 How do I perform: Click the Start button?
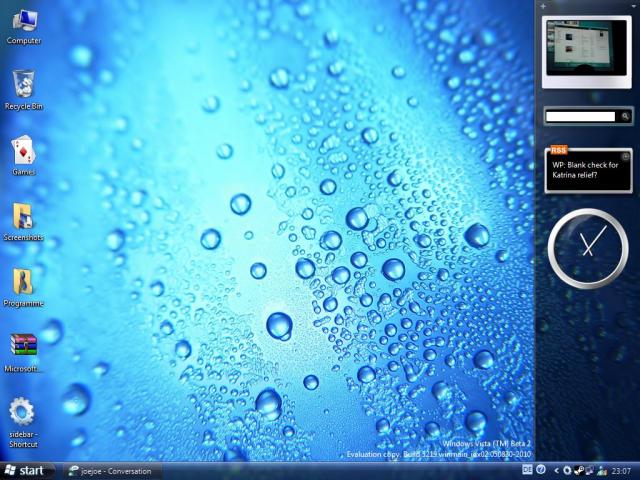click(x=27, y=471)
